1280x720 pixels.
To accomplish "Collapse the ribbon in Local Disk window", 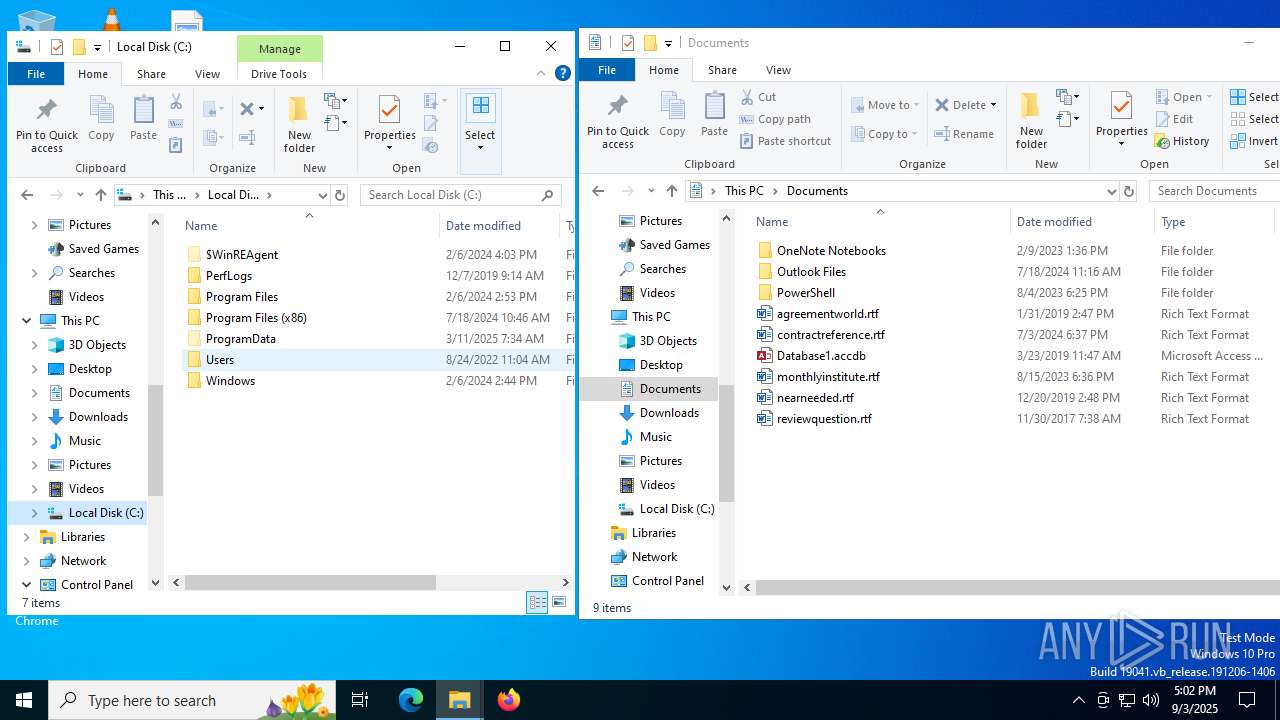I will (541, 73).
